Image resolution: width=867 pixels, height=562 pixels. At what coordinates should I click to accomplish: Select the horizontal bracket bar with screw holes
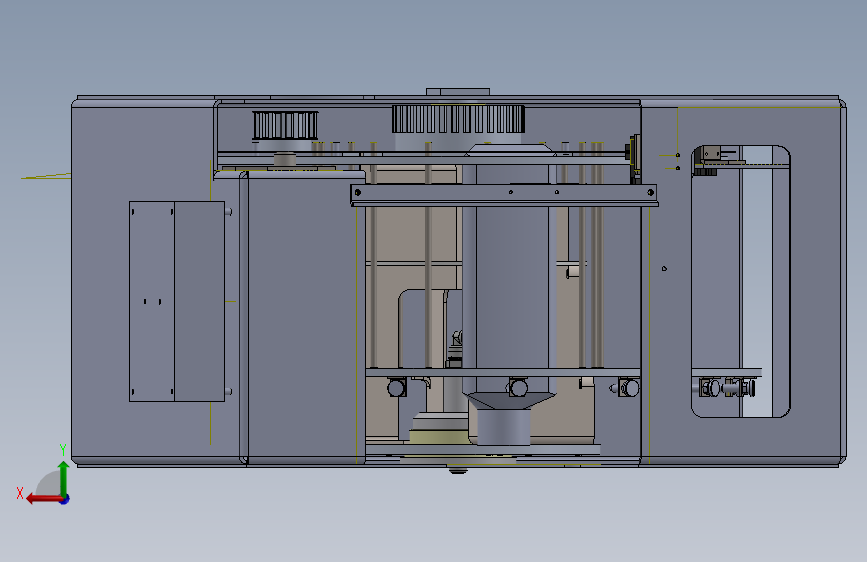coord(504,195)
